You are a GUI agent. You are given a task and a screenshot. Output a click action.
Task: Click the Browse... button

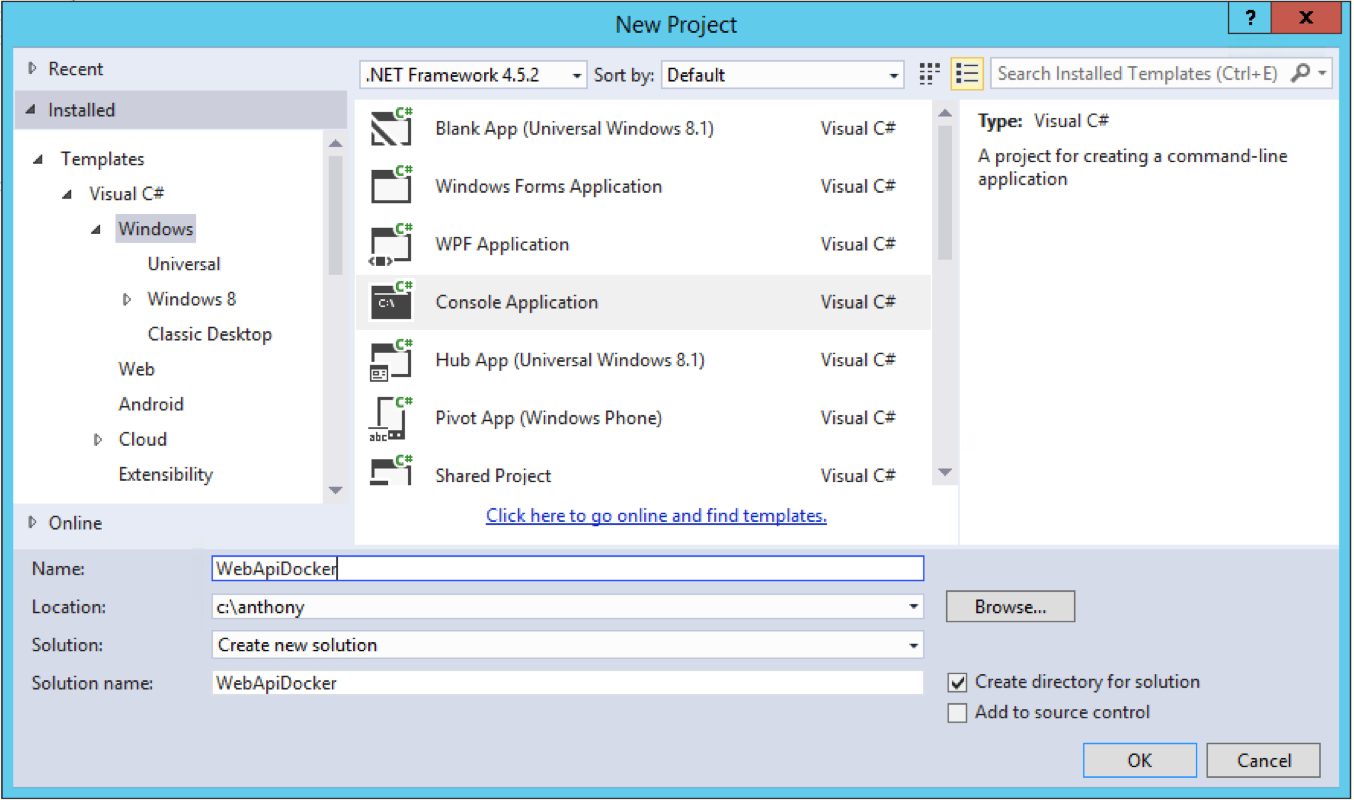pos(1011,607)
